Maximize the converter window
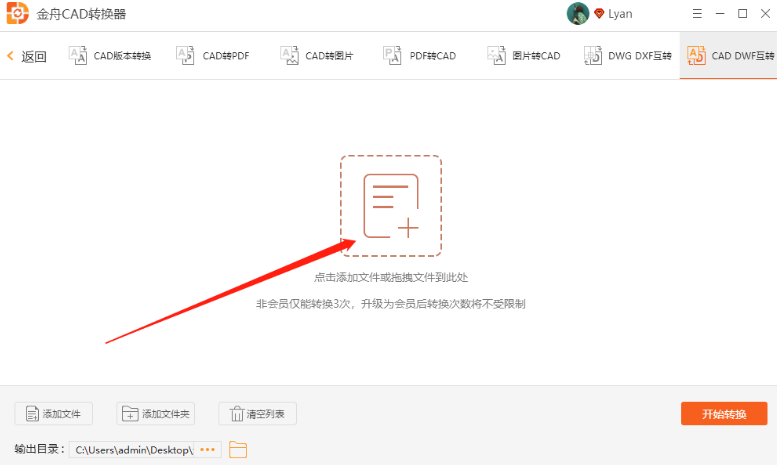This screenshot has width=777, height=465. [x=743, y=14]
